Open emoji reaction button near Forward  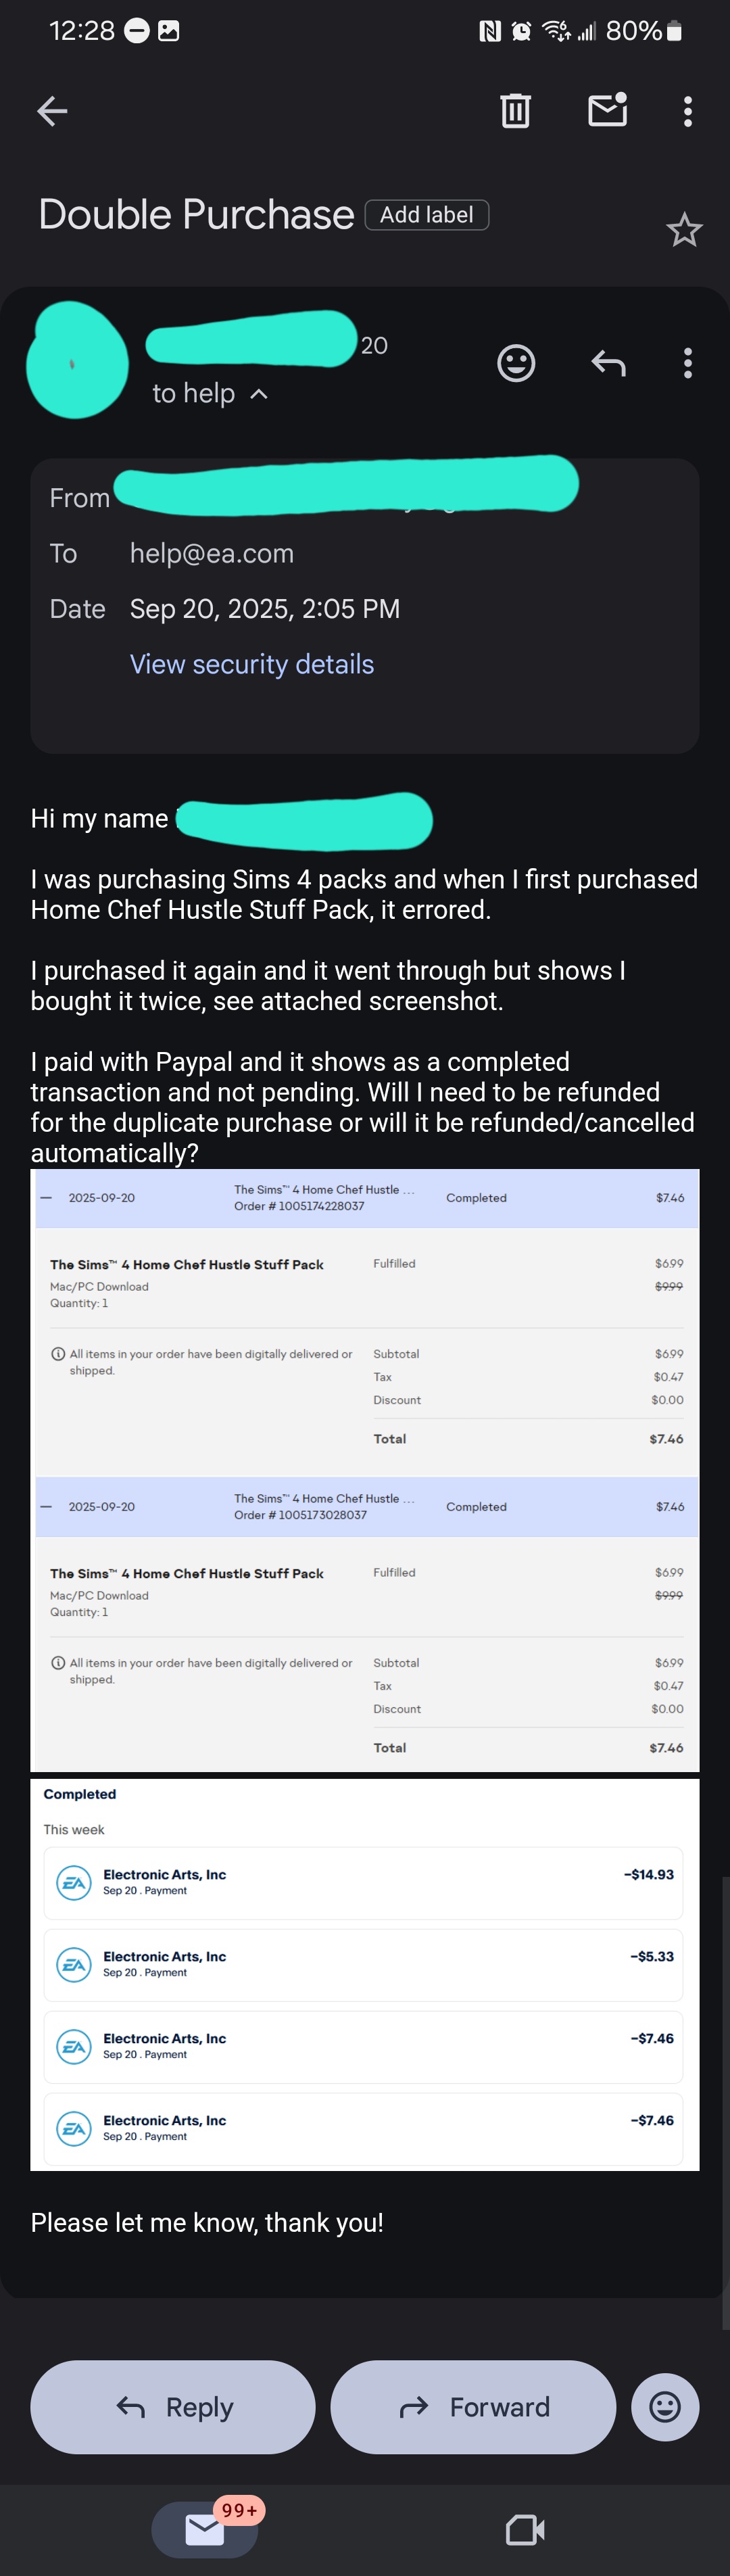[665, 2406]
